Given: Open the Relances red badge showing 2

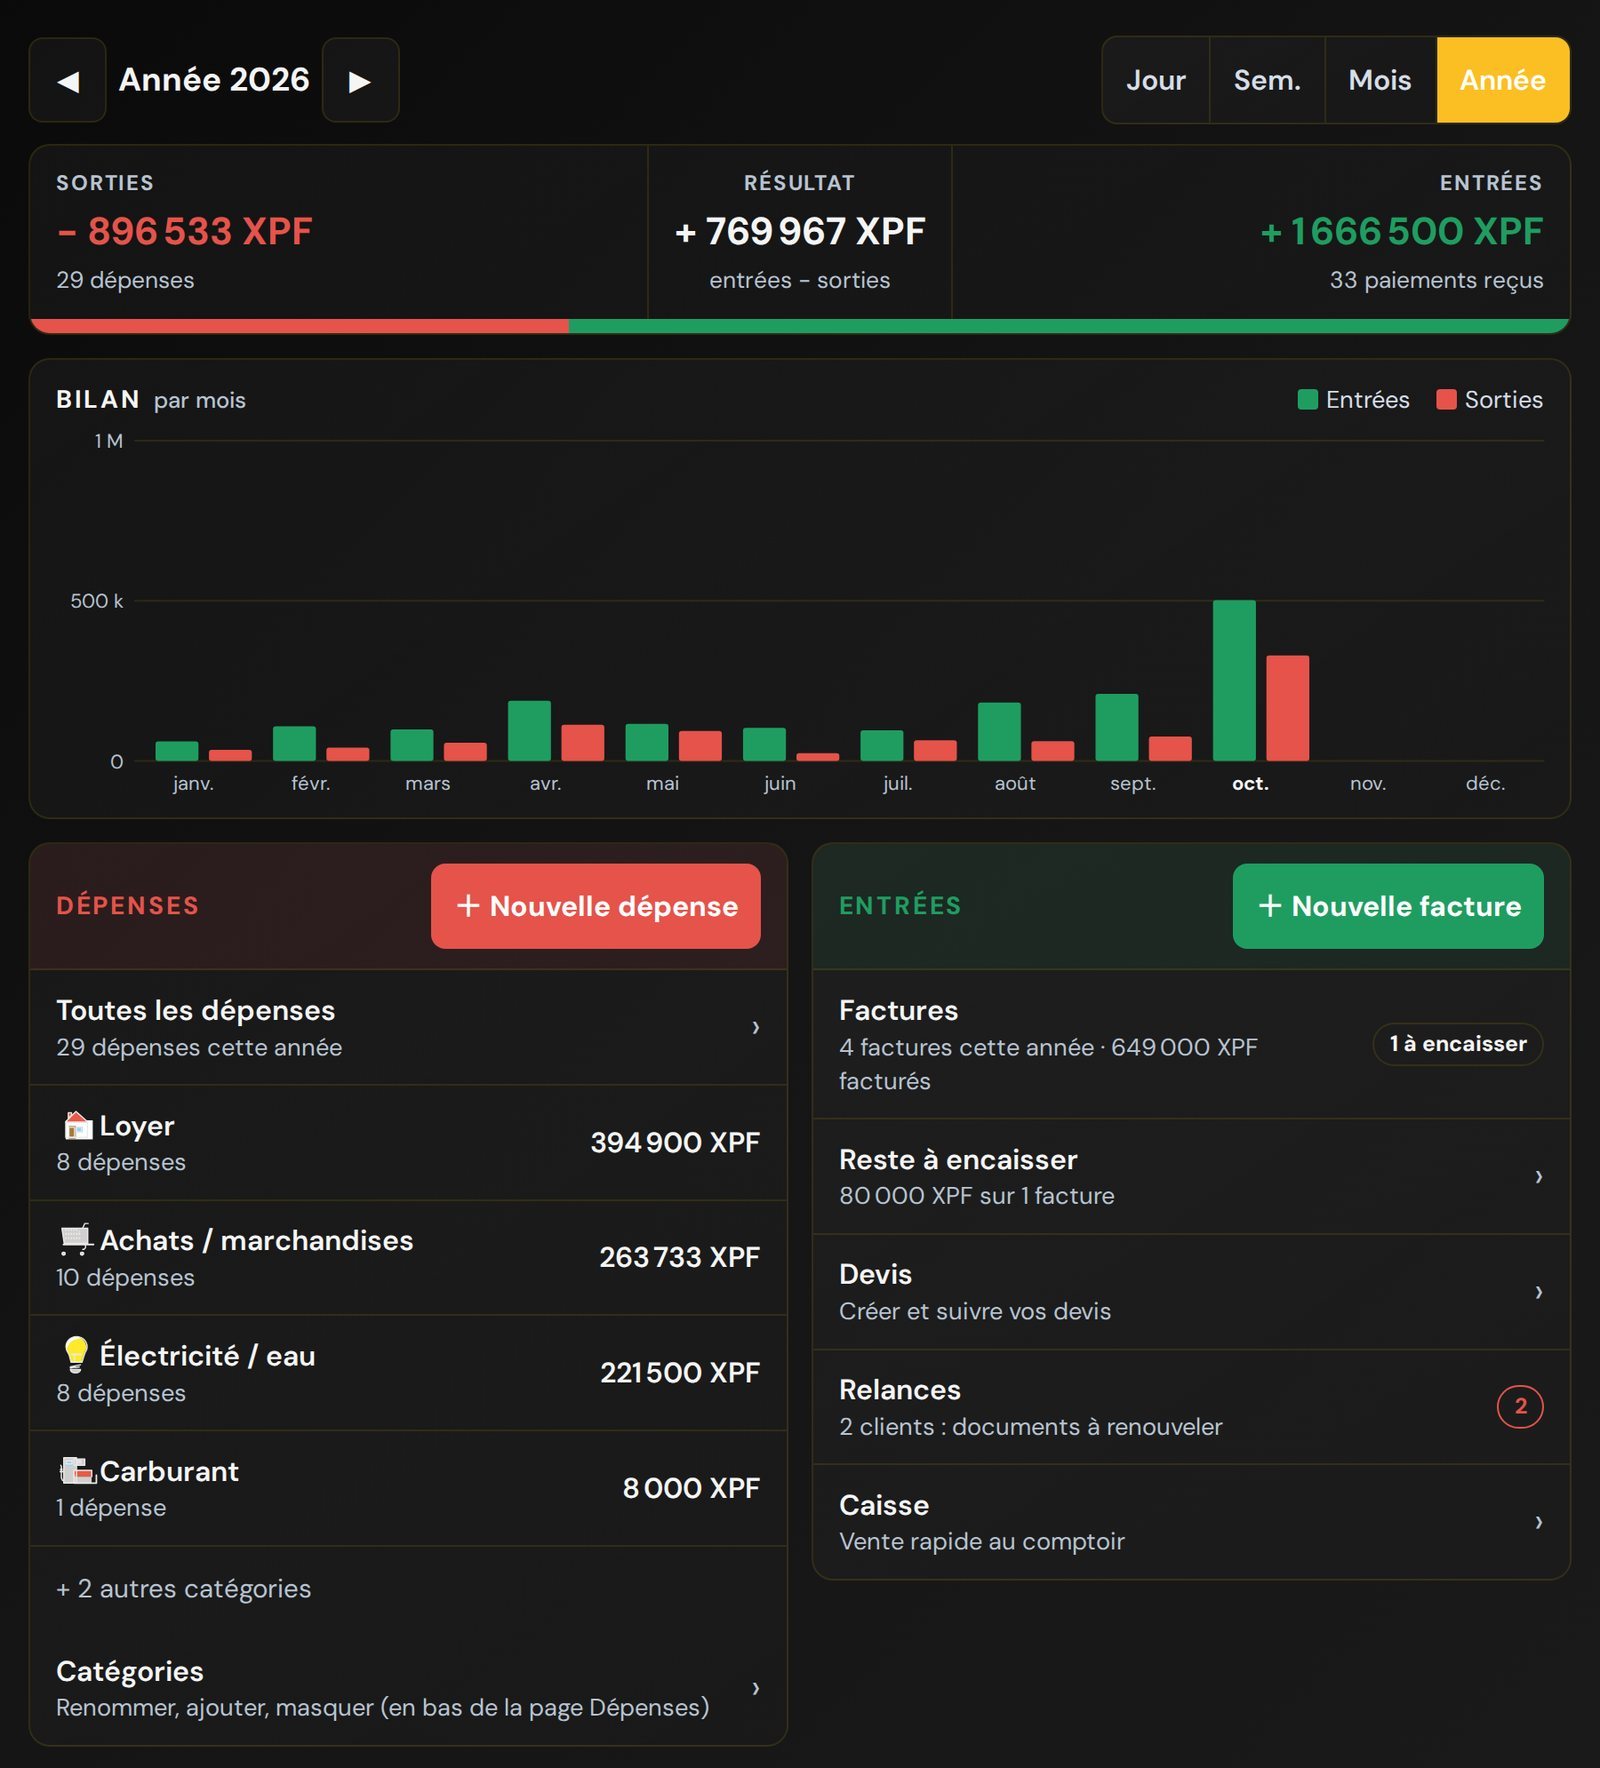Looking at the screenshot, I should [x=1520, y=1407].
